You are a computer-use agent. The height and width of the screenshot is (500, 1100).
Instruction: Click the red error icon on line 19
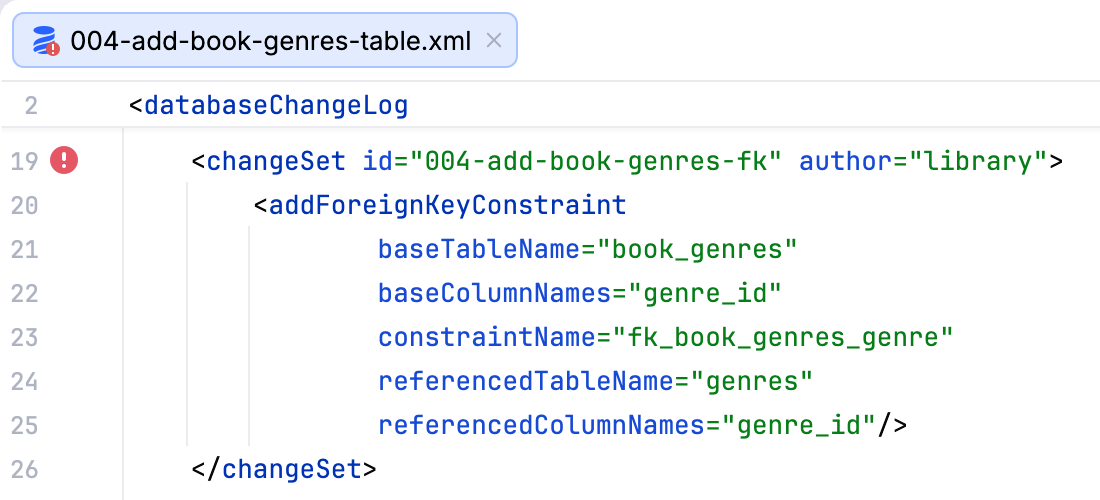[x=64, y=161]
